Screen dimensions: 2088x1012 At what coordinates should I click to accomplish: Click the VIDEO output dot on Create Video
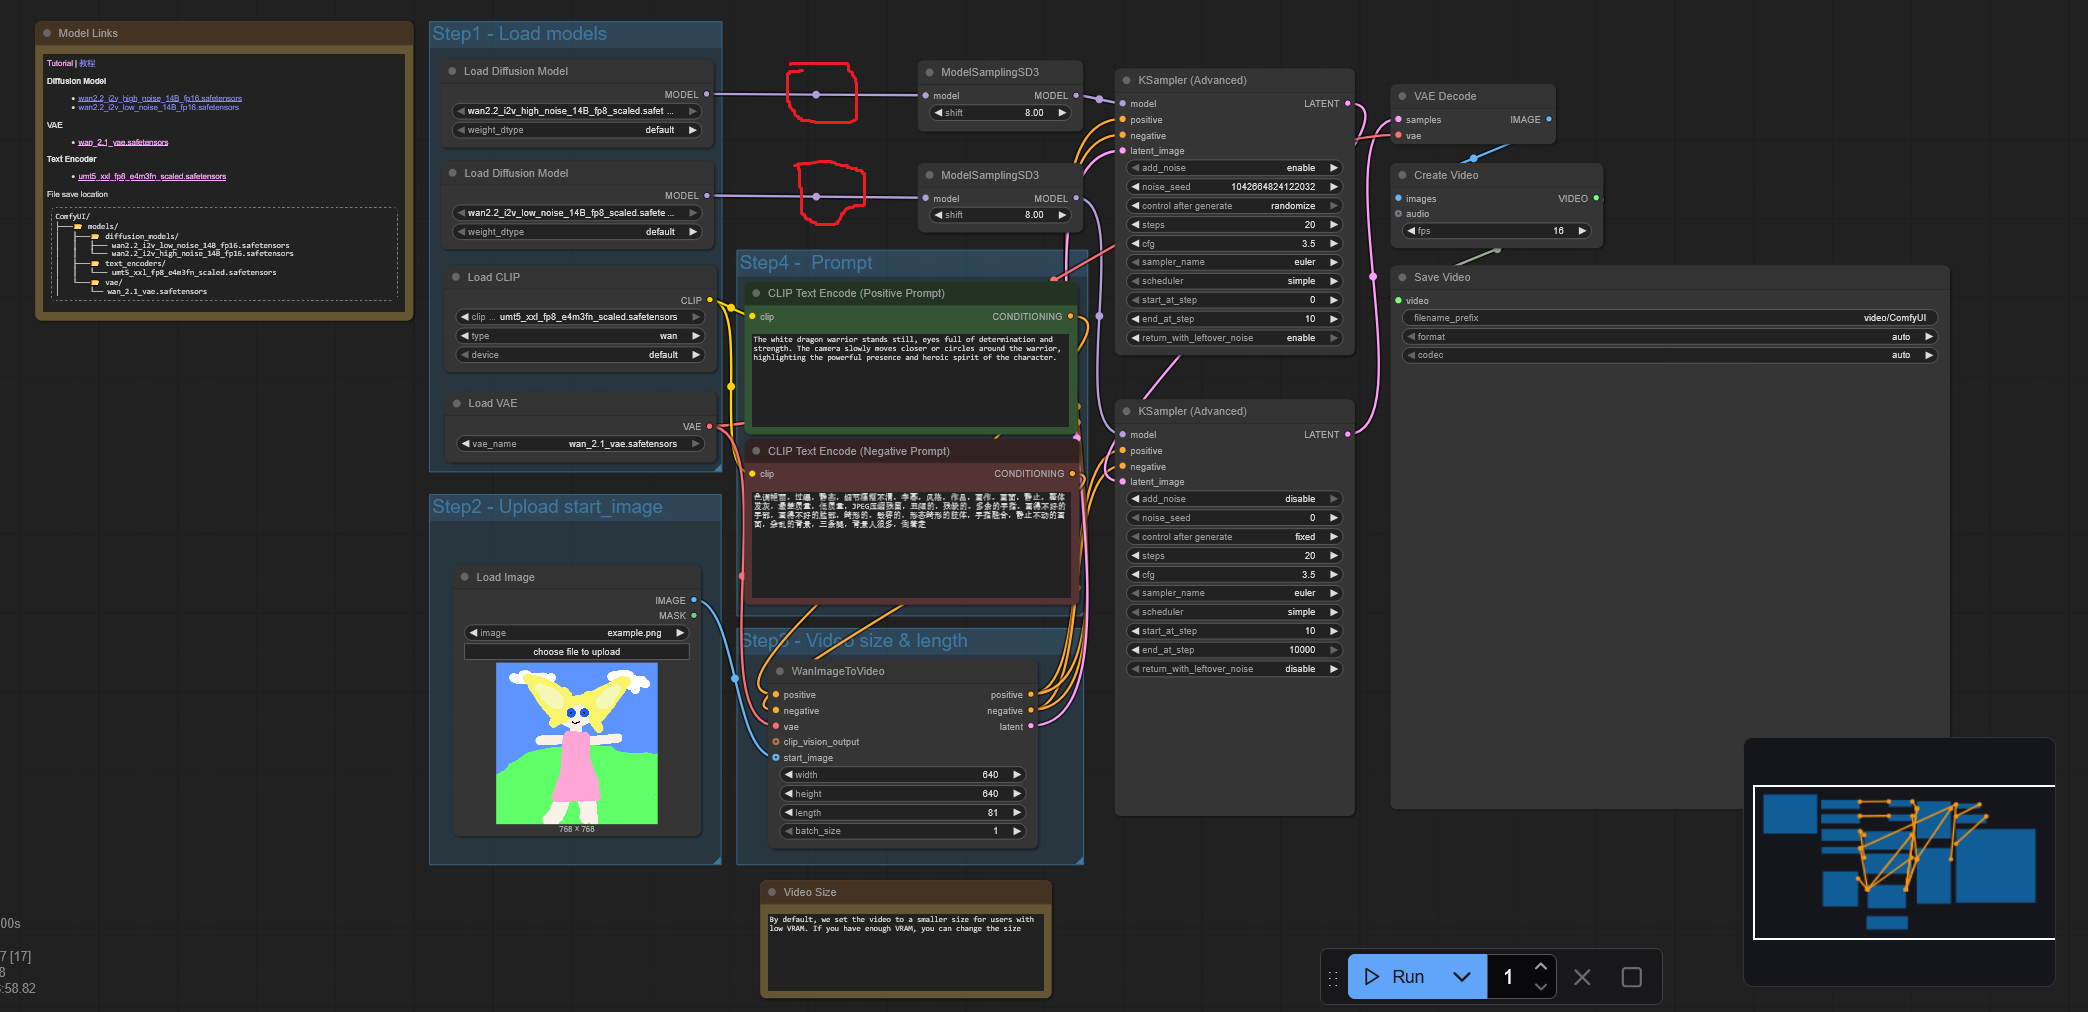(1596, 198)
